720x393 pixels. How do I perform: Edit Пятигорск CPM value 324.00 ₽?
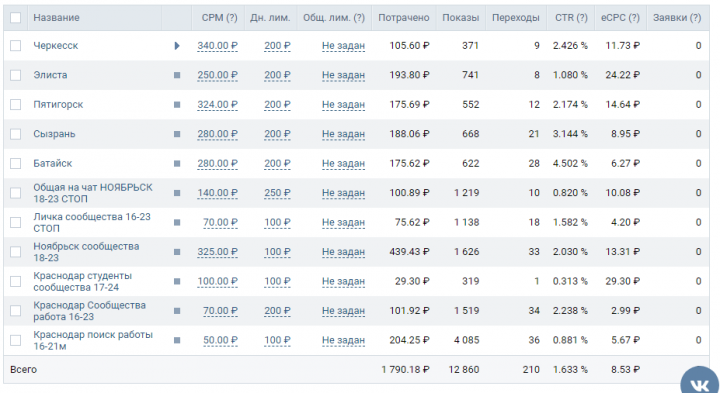[218, 105]
